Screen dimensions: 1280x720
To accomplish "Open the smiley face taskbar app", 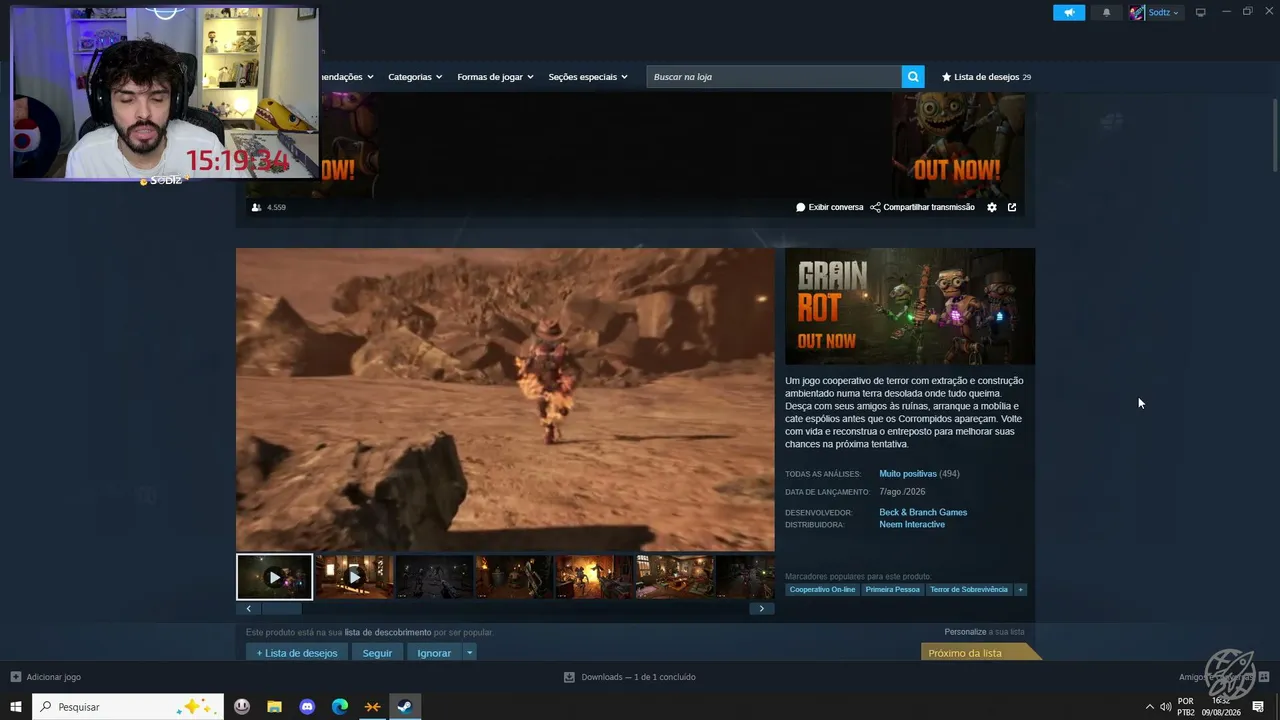I will pyautogui.click(x=242, y=707).
